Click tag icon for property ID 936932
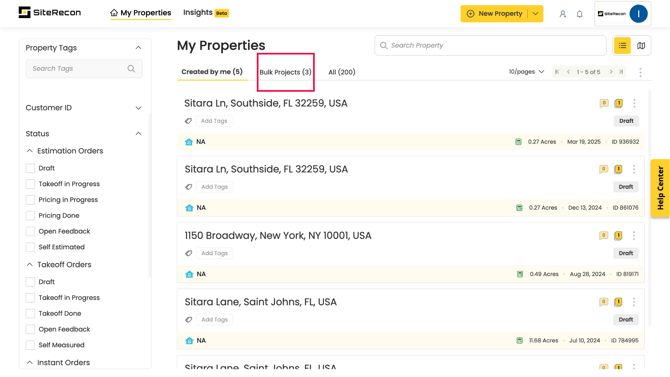This screenshot has width=670, height=377. [x=188, y=121]
